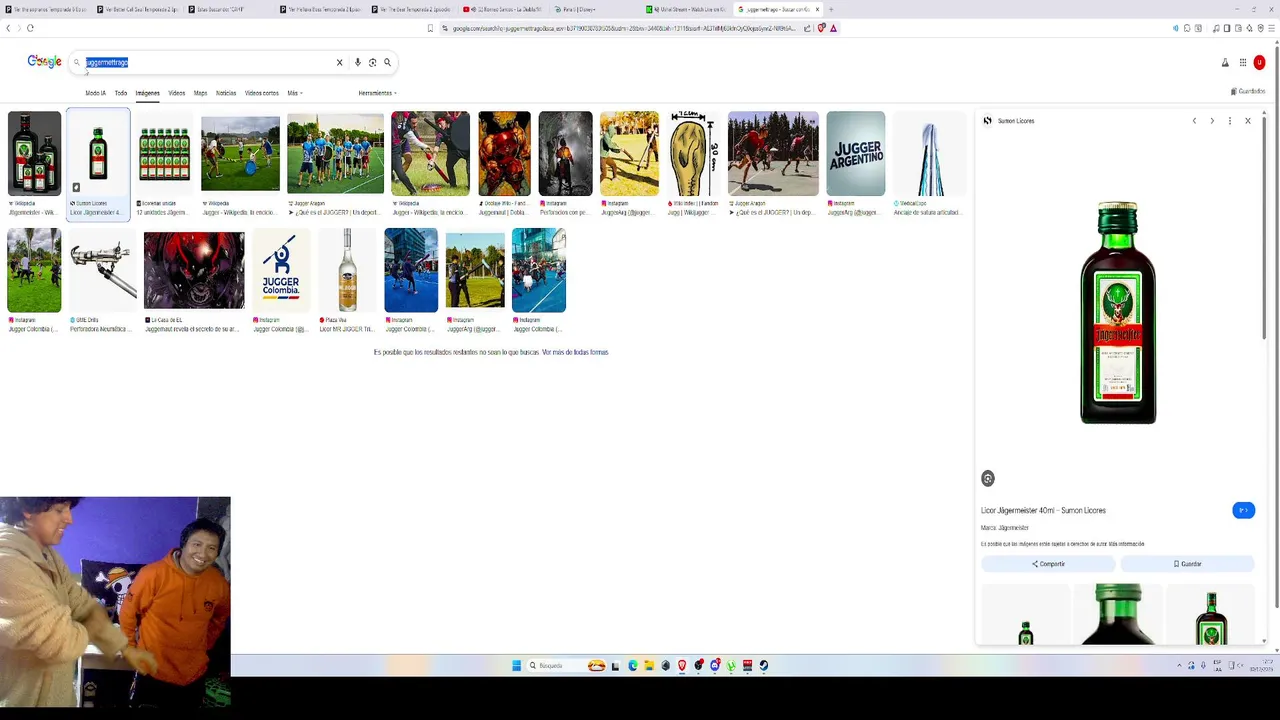
Task: Open Juggernaut red armored character thumbnail
Action: 504,153
